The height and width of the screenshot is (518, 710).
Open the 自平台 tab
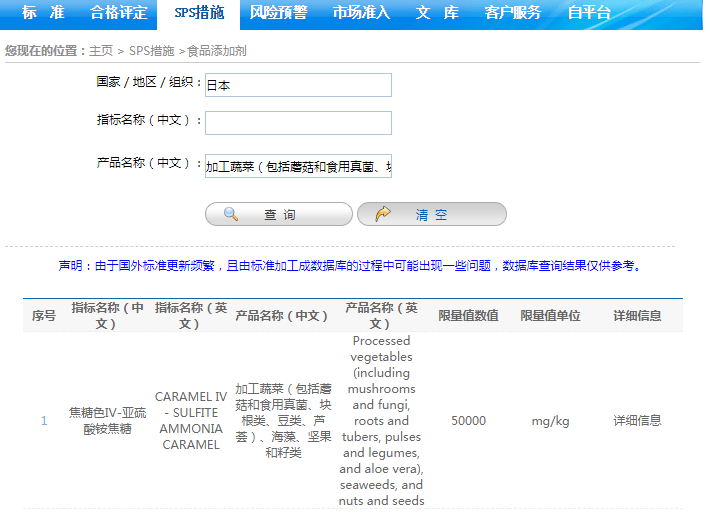pyautogui.click(x=589, y=13)
